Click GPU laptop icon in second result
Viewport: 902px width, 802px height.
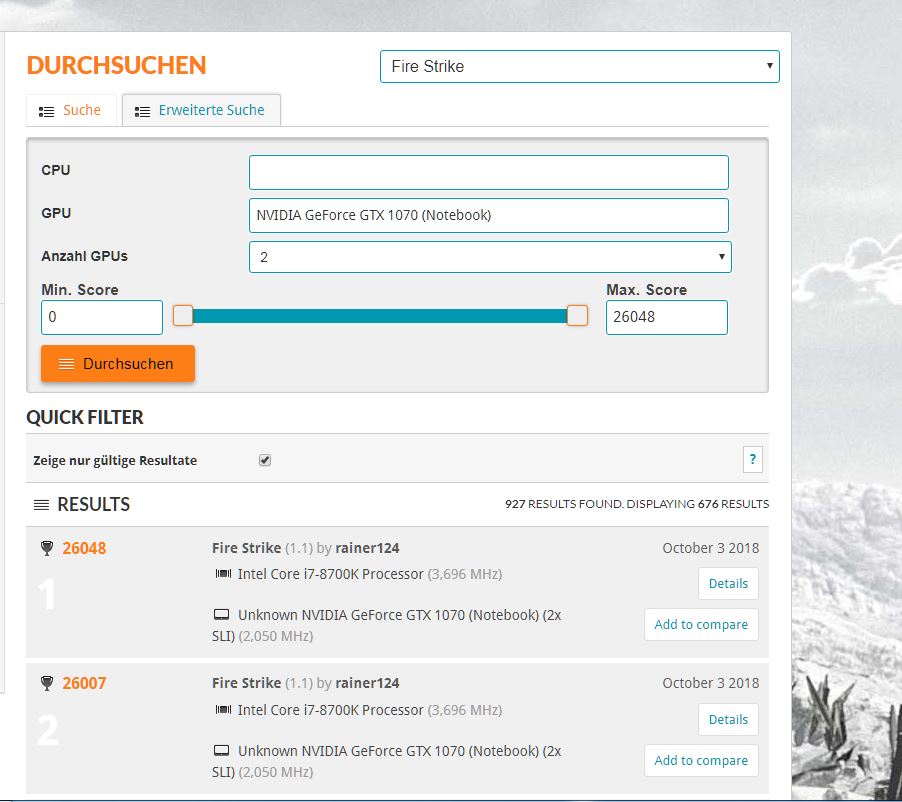pyautogui.click(x=221, y=750)
